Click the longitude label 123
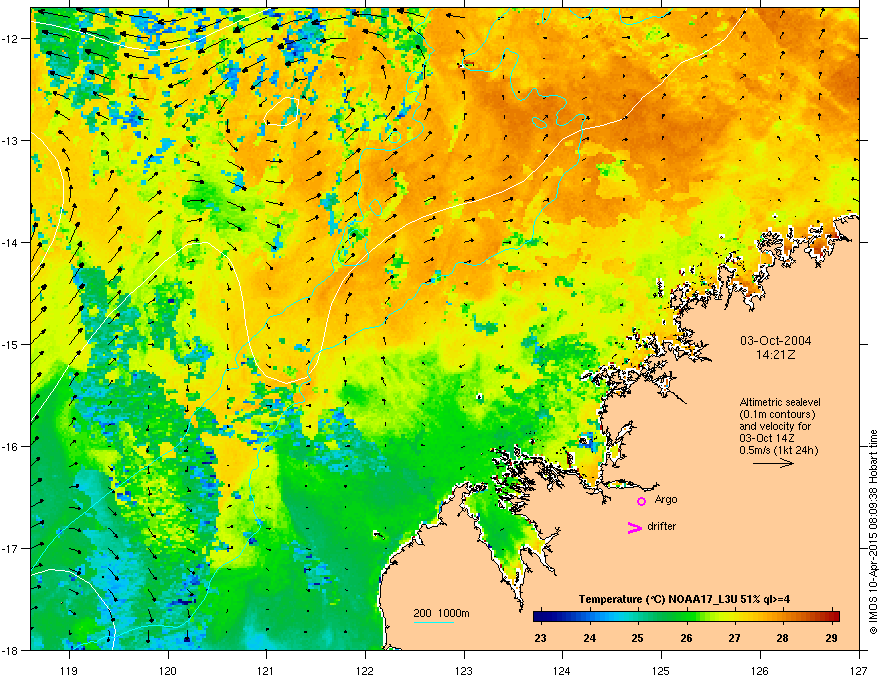The height and width of the screenshot is (680, 880). tap(464, 670)
